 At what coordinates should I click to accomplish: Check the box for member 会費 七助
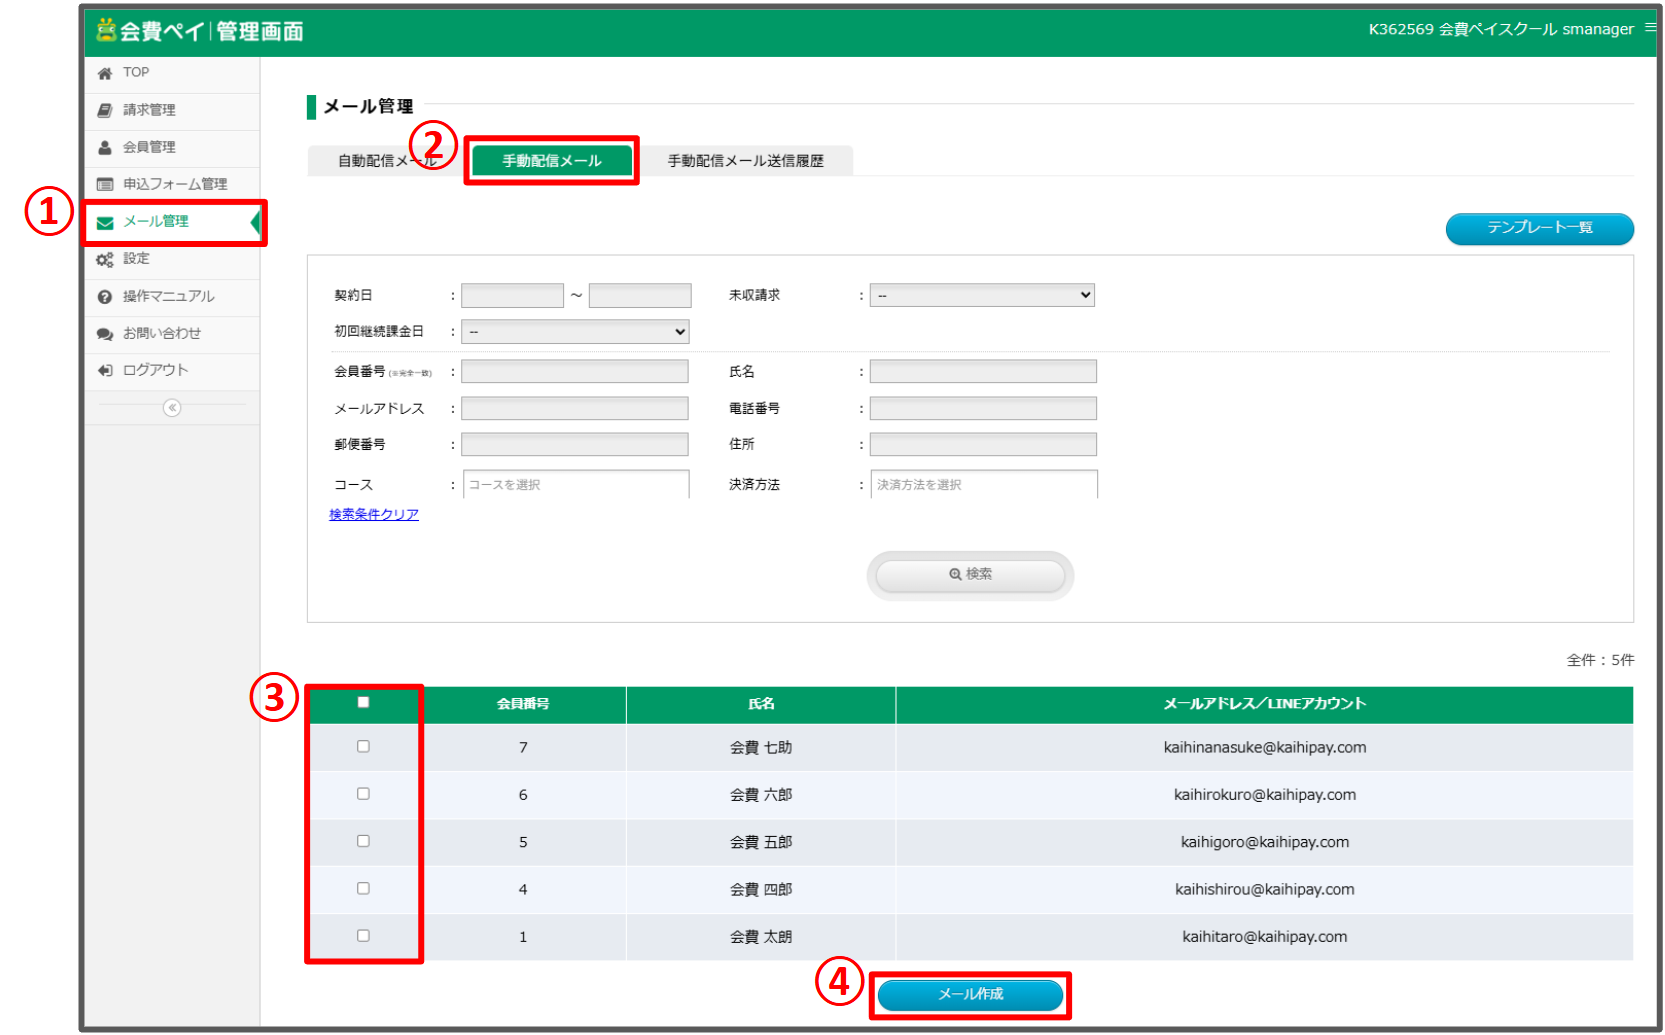point(363,747)
